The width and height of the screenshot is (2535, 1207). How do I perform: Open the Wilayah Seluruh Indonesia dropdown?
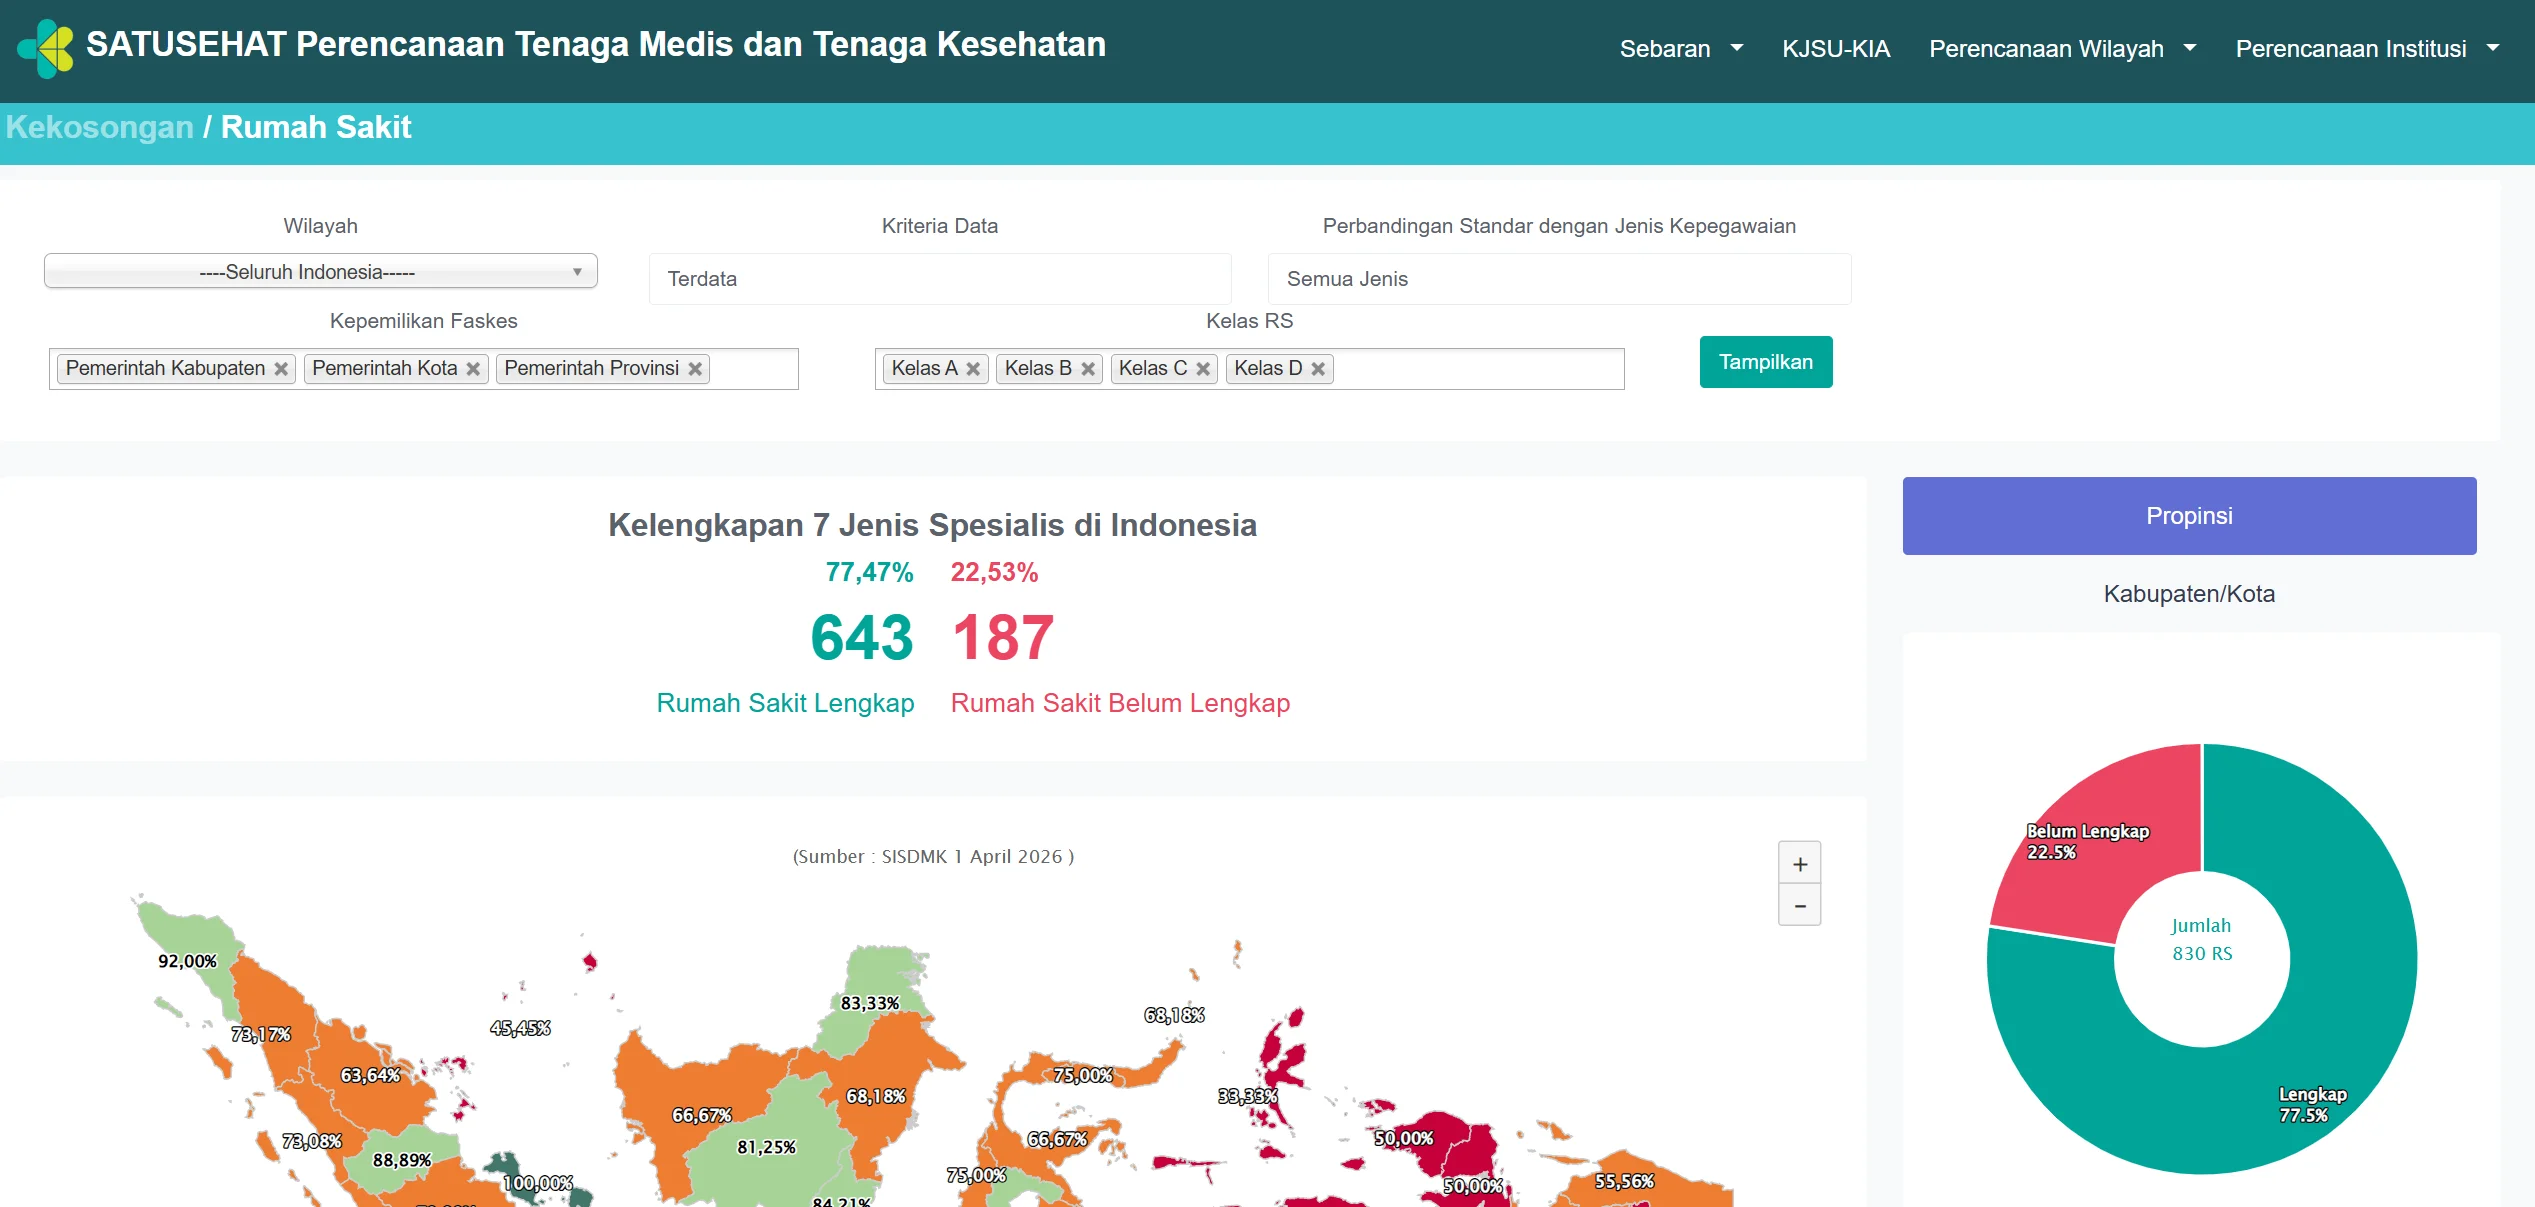[x=321, y=271]
